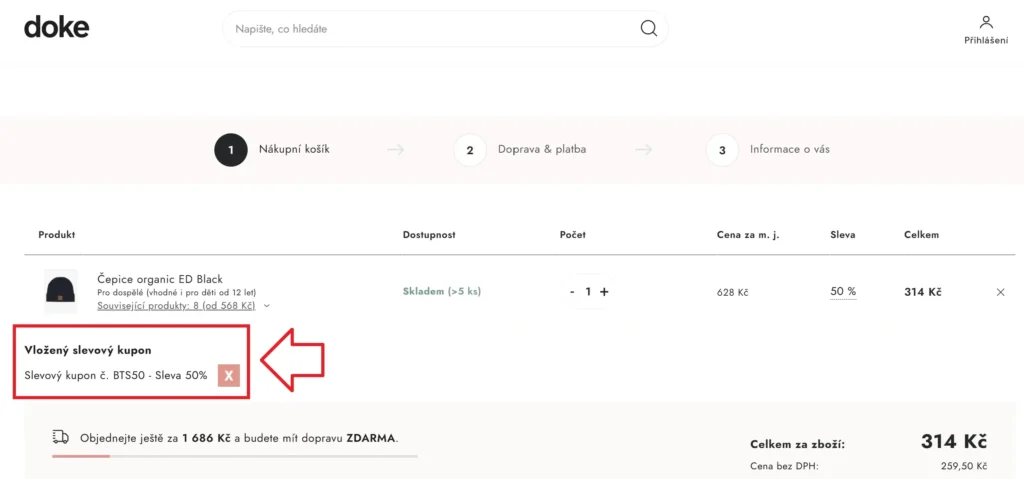Viewport: 1024px width, 479px height.
Task: Click the delivery truck icon
Action: pos(60,437)
